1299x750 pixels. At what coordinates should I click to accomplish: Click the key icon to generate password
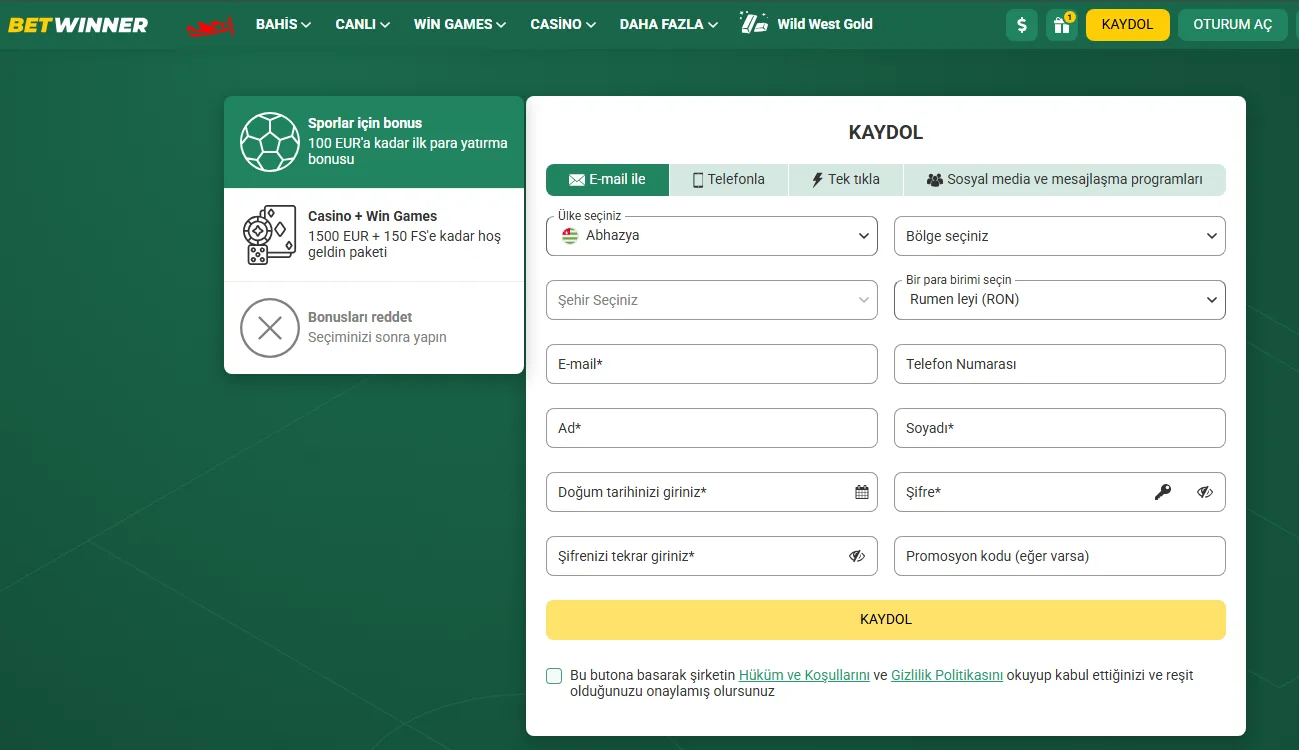click(x=1162, y=492)
